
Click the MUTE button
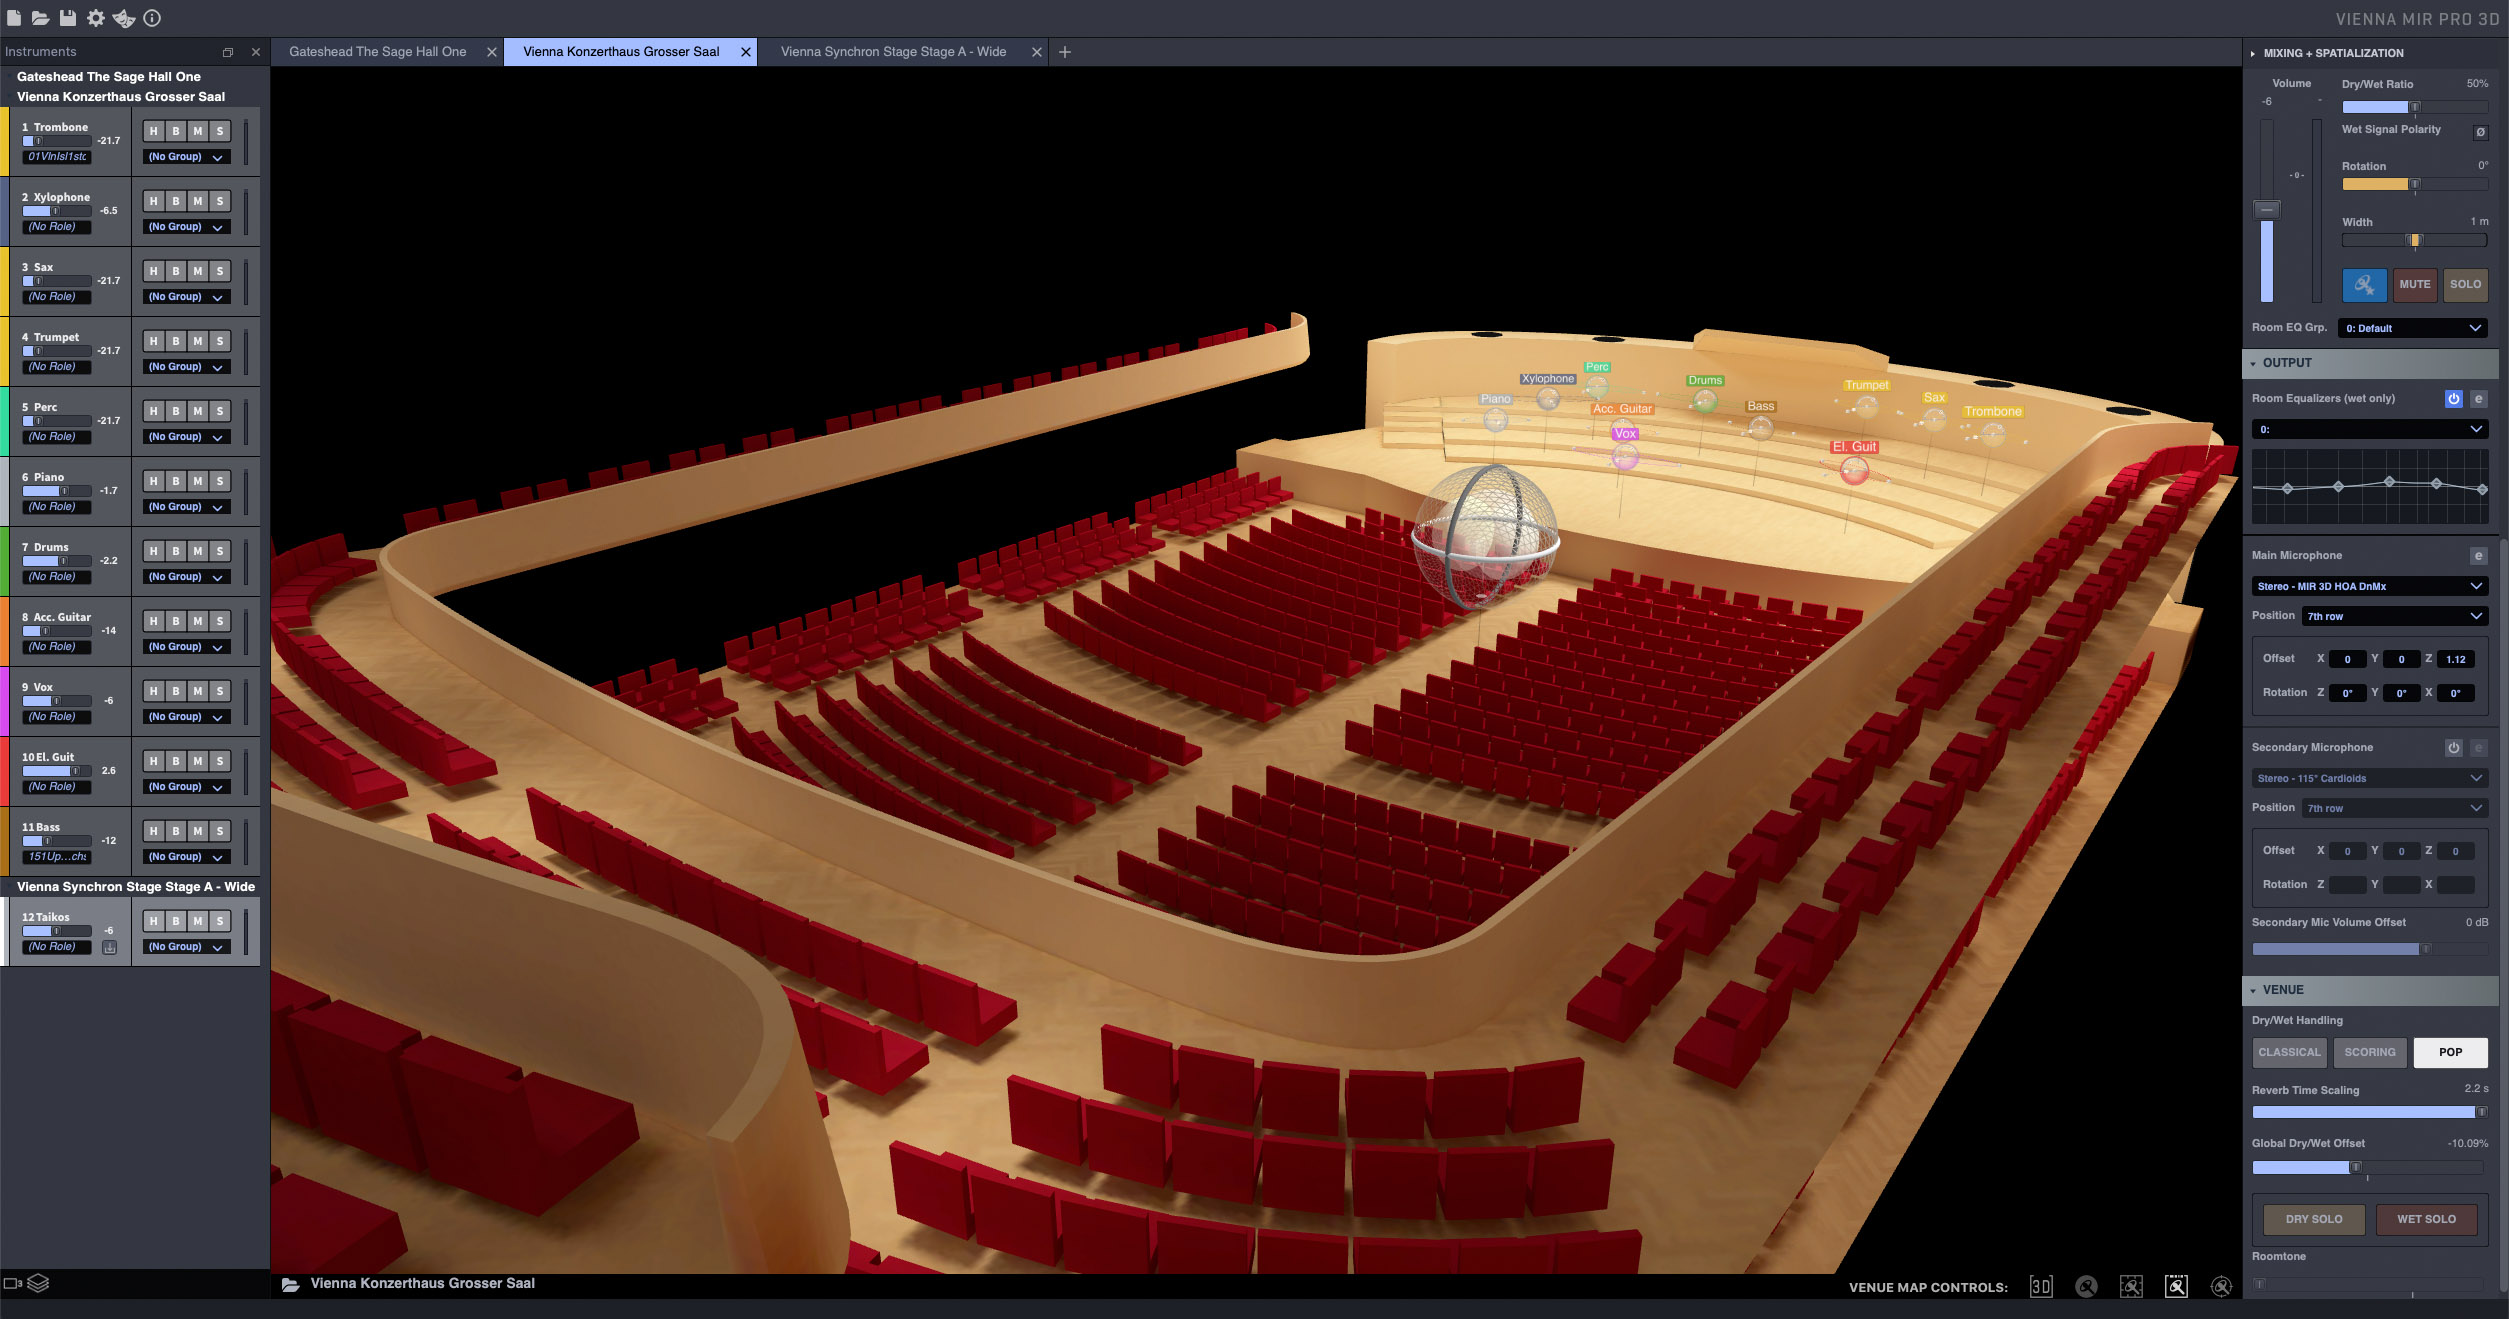[x=2414, y=285]
